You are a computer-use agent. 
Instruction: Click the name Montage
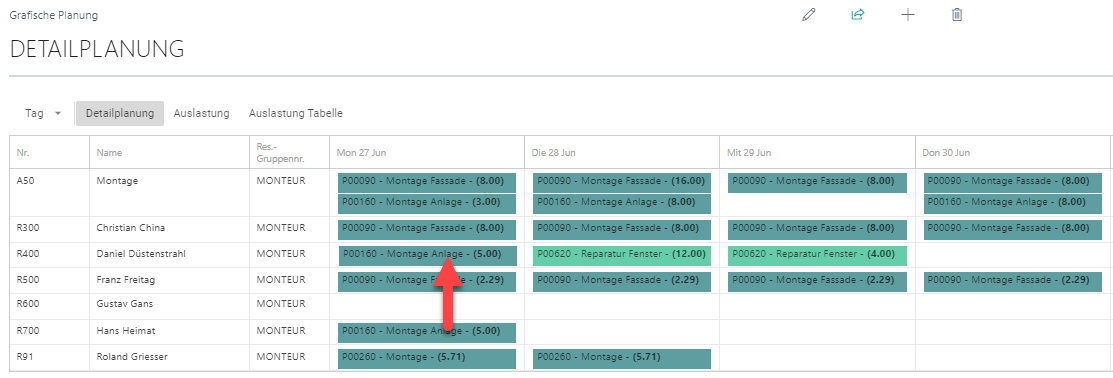click(117, 181)
